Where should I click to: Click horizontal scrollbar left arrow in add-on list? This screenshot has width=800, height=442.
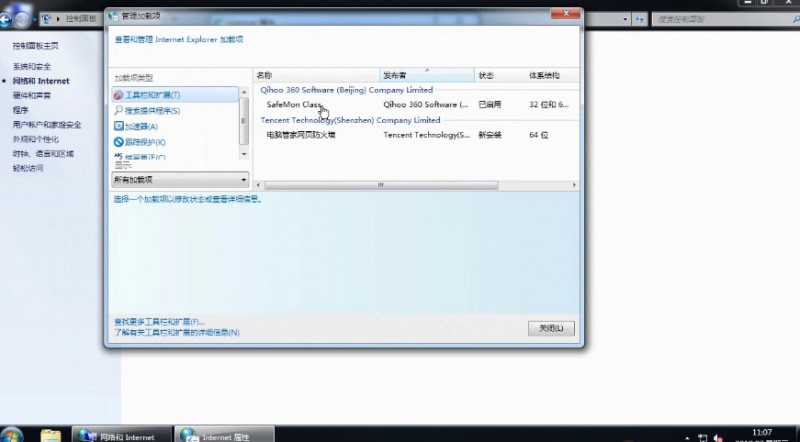pos(258,185)
